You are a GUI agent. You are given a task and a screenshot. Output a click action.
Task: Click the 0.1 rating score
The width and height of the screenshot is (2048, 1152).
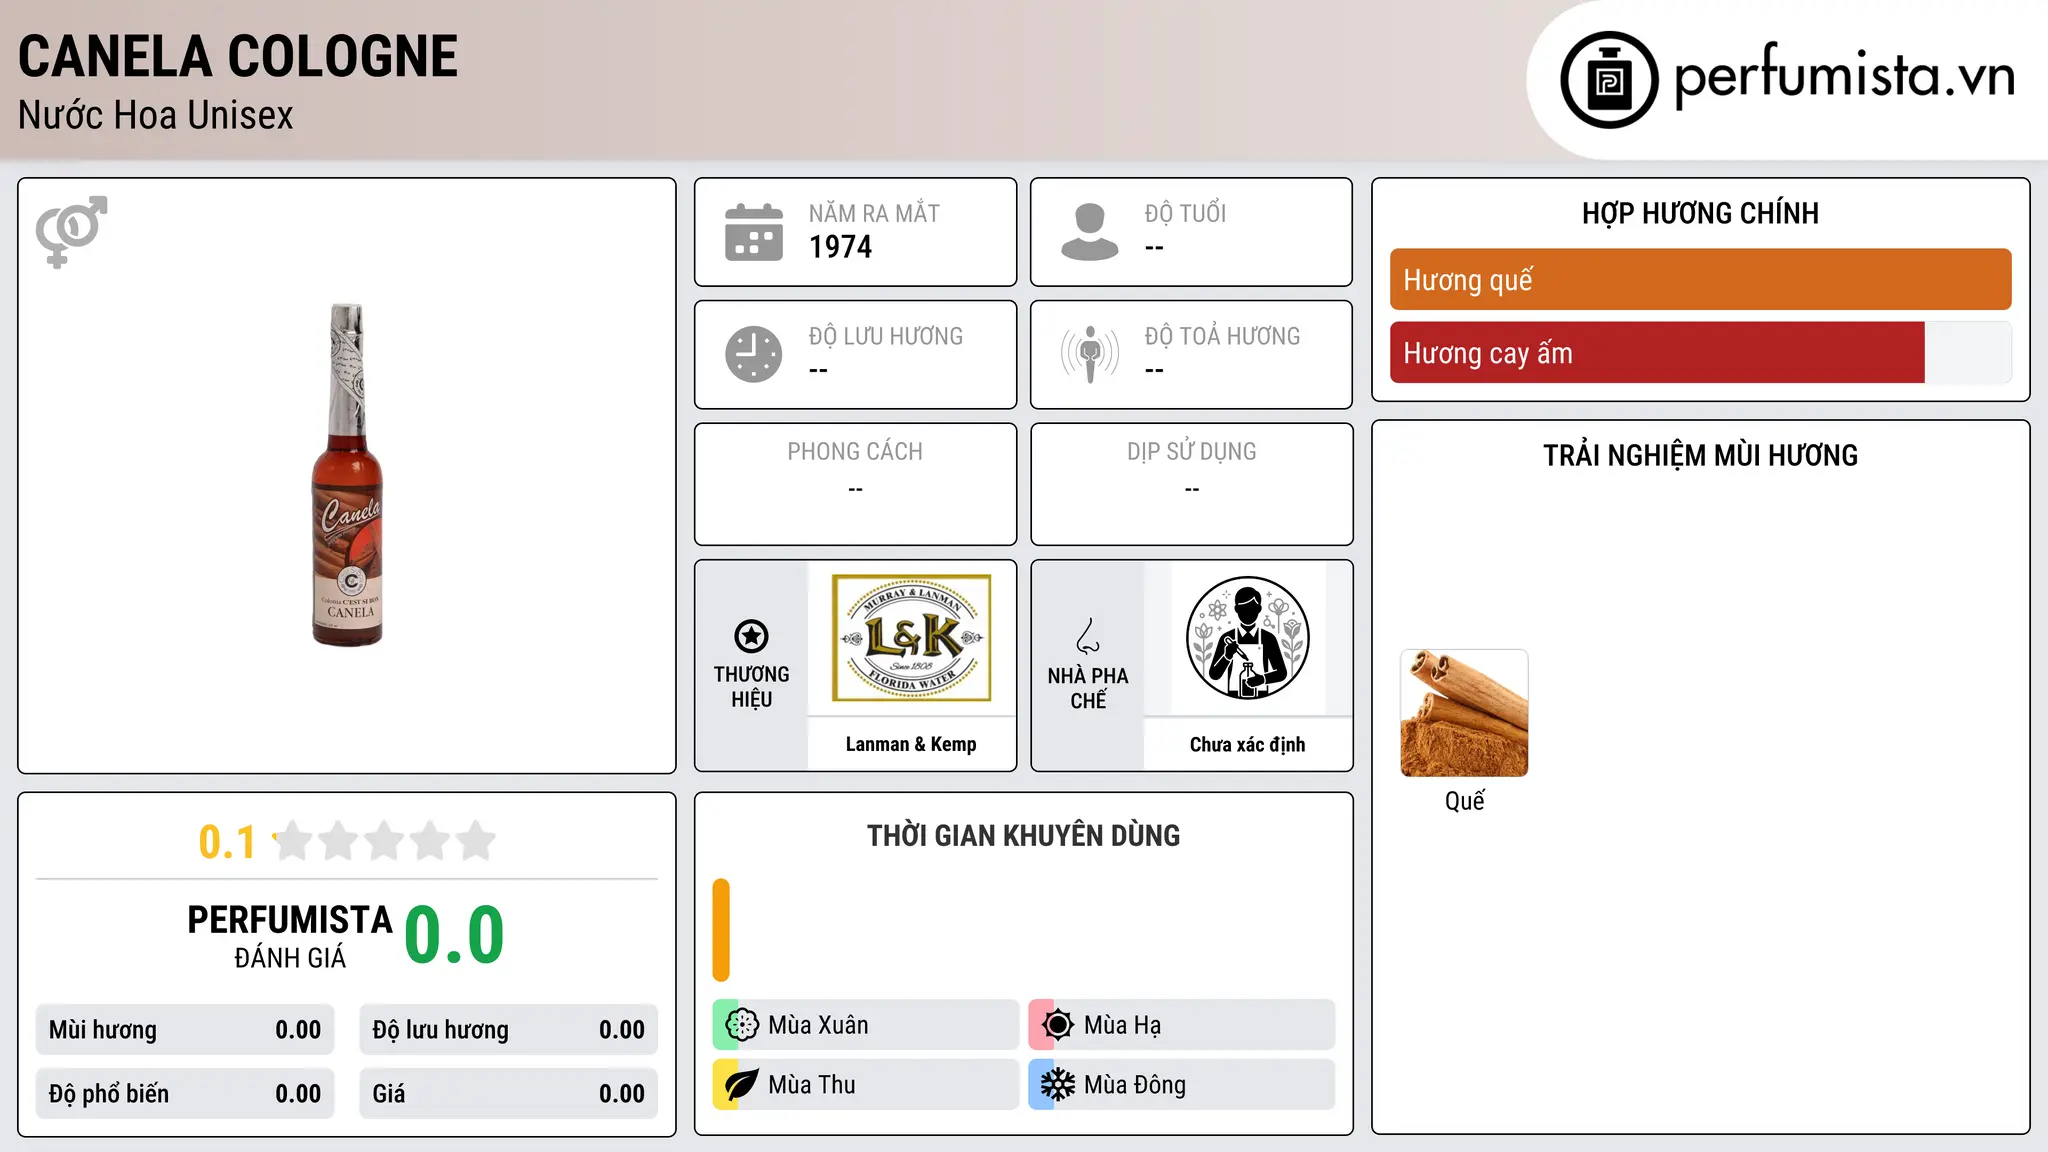[x=227, y=842]
